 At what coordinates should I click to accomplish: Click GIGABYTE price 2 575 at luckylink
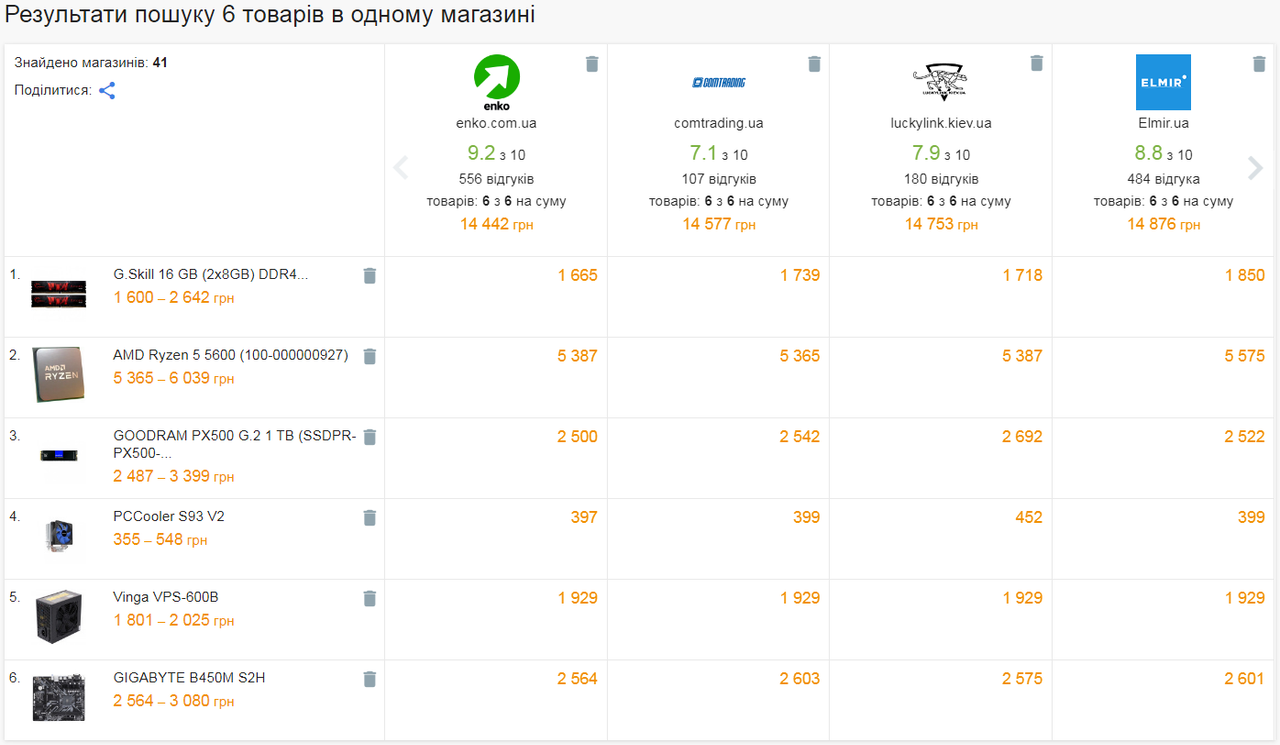pyautogui.click(x=1022, y=678)
